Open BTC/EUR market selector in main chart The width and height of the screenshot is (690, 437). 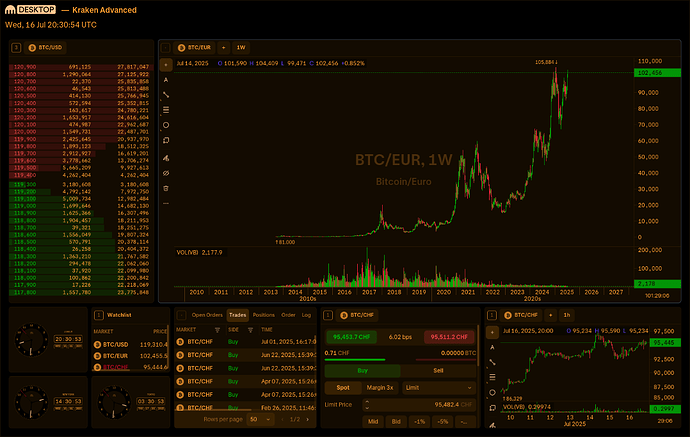click(x=195, y=48)
